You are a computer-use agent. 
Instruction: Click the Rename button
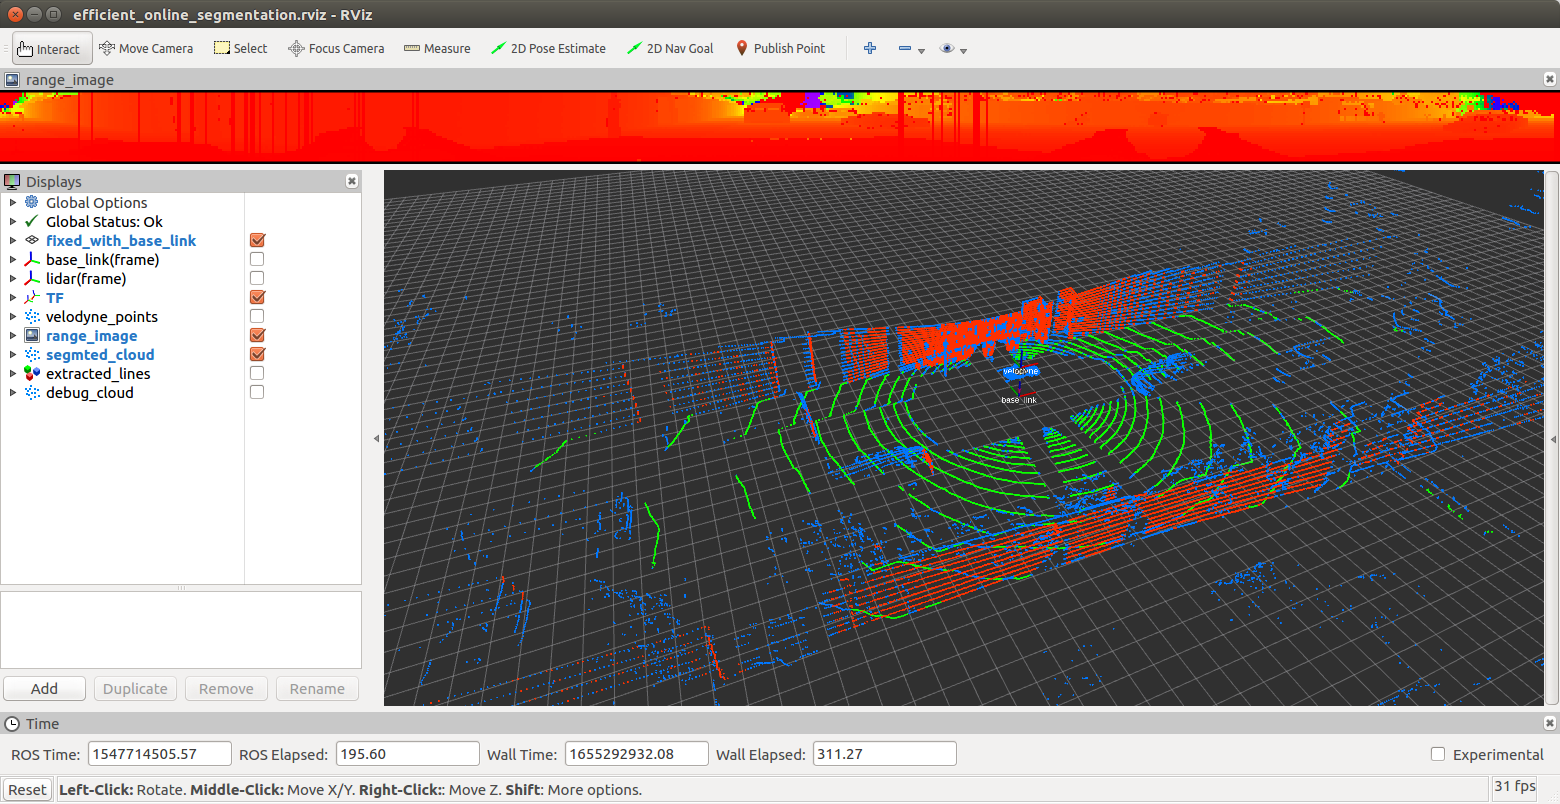[x=317, y=688]
